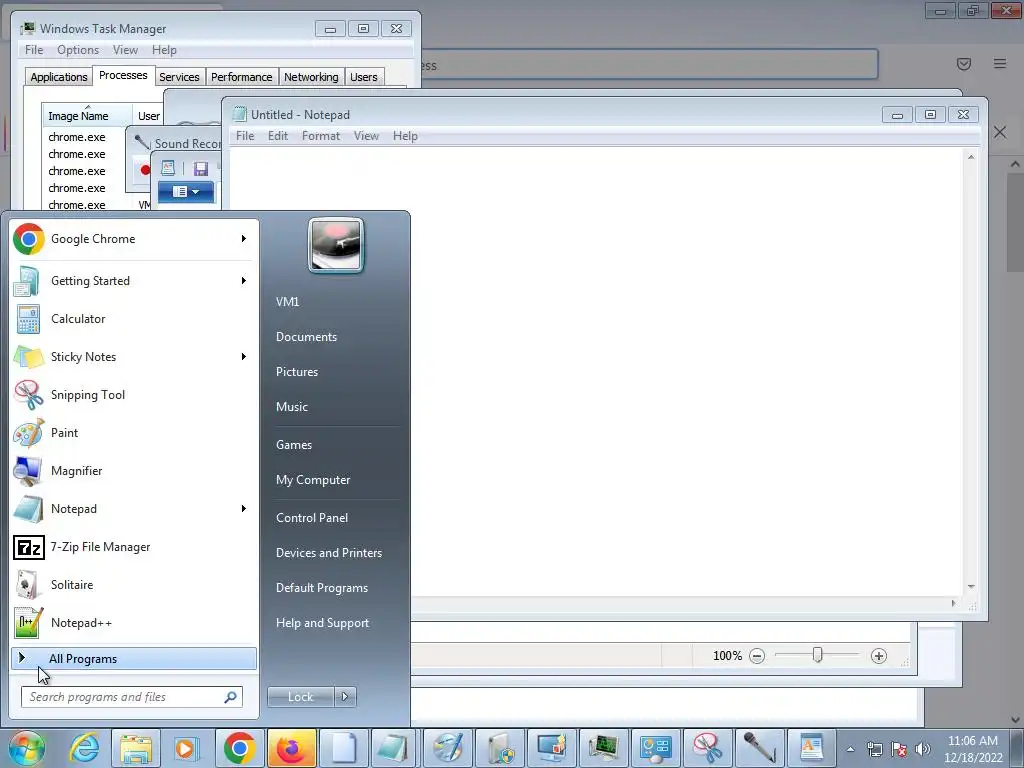Viewport: 1024px width, 768px height.
Task: Click the WordPad zoom slider thumb
Action: click(817, 654)
